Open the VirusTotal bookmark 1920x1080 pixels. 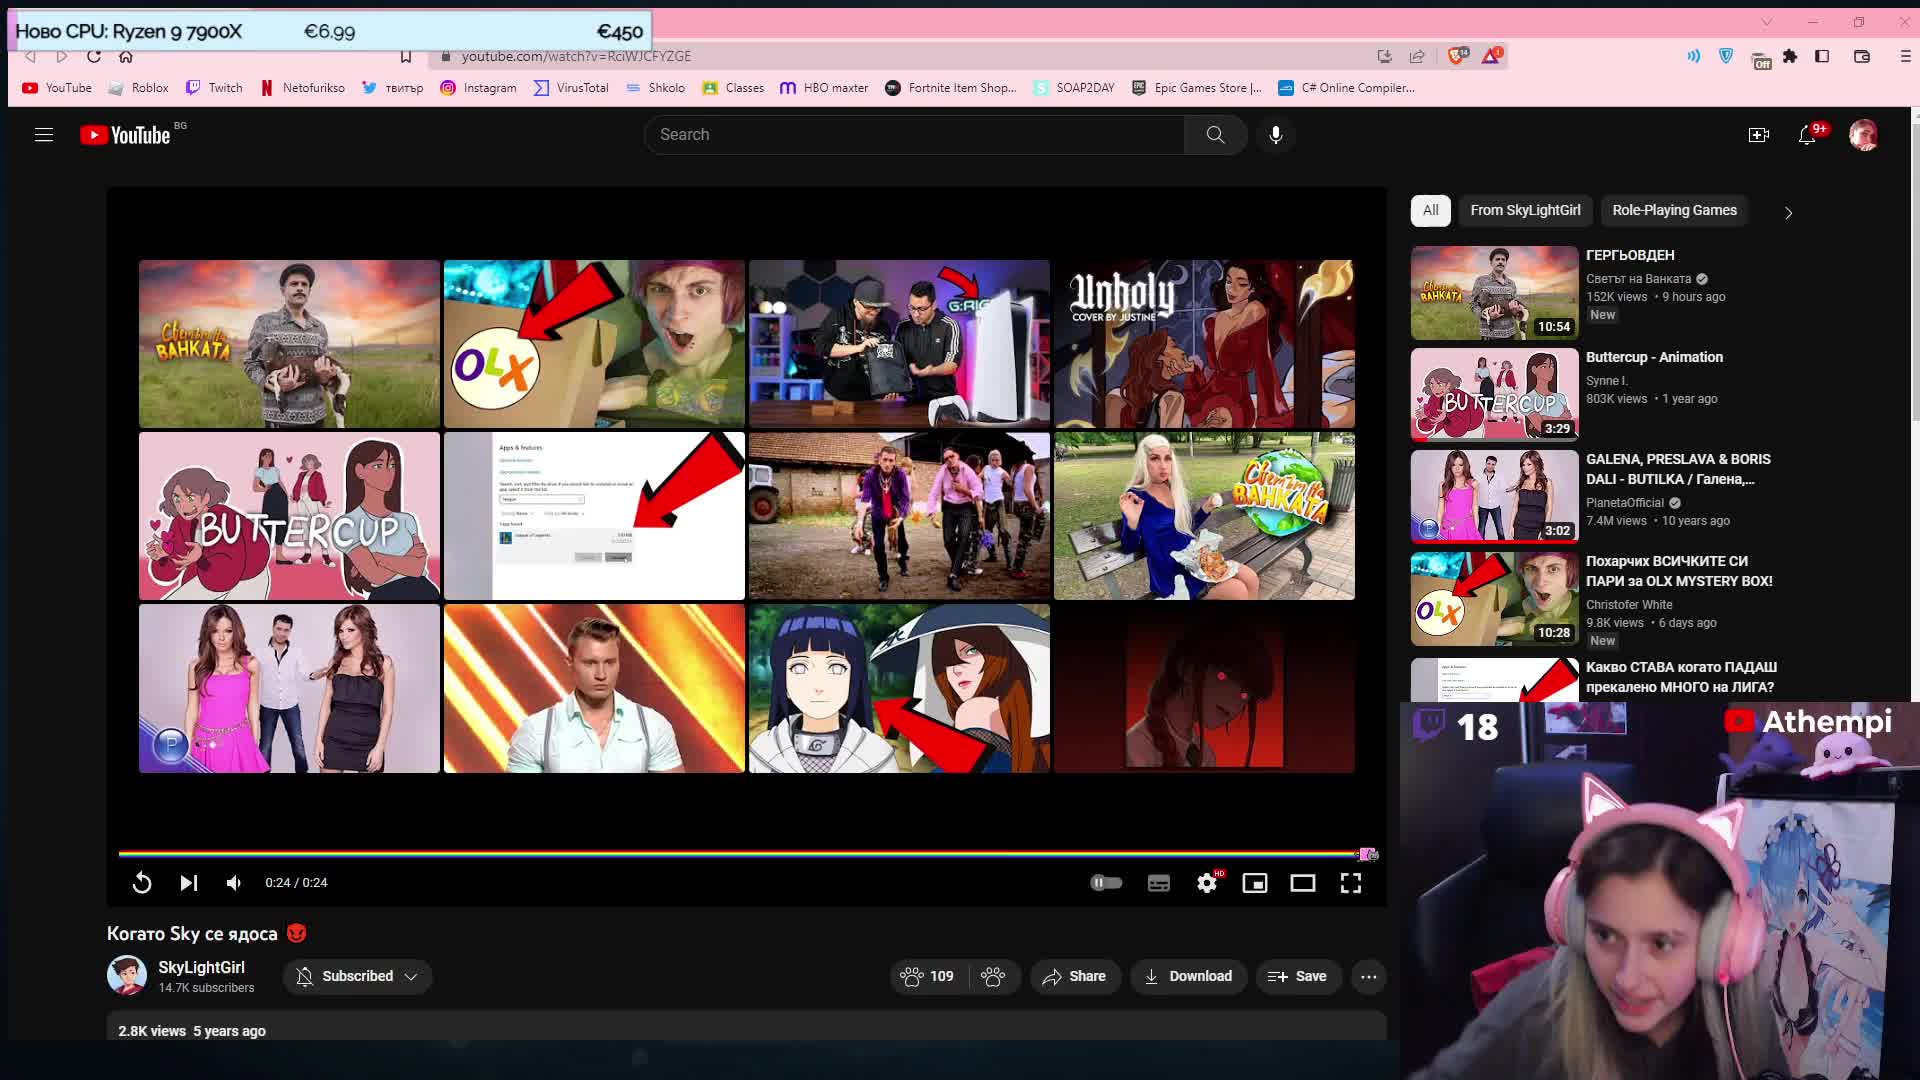coord(571,88)
